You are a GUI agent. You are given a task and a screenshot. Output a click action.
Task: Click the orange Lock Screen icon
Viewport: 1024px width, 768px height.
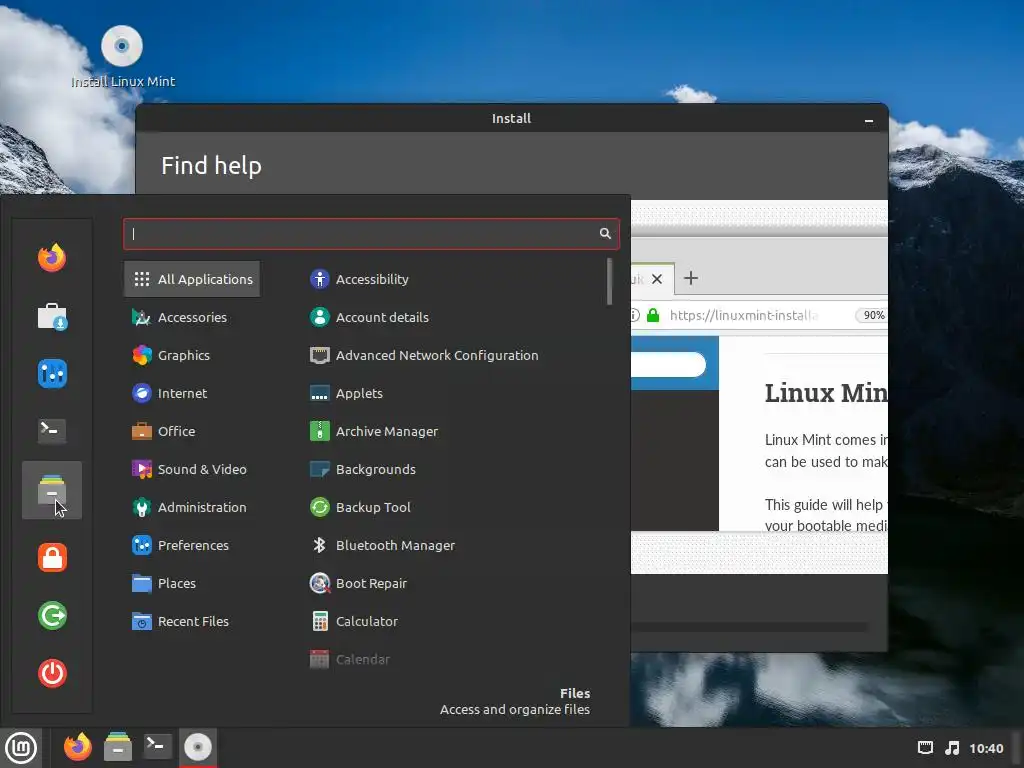tap(52, 558)
